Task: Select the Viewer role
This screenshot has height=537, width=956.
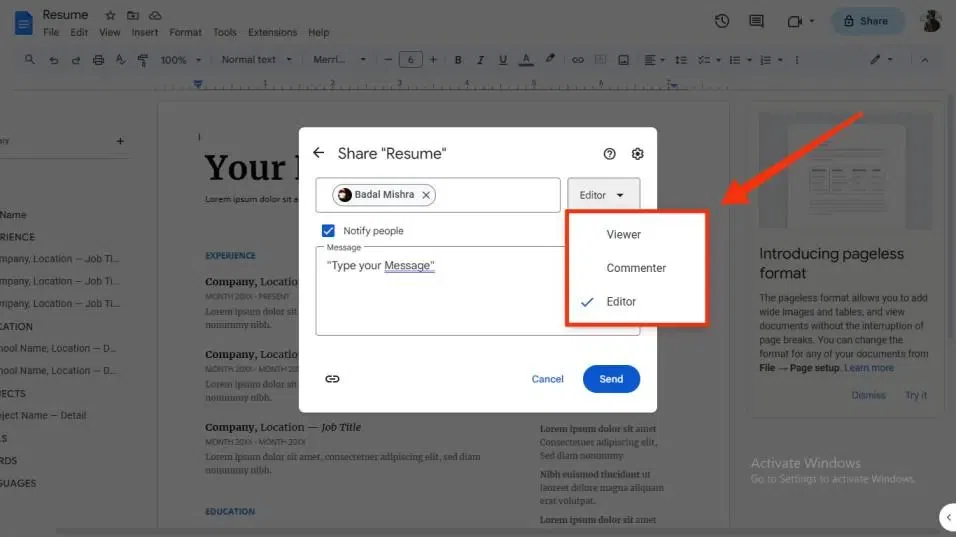Action: [636, 235]
